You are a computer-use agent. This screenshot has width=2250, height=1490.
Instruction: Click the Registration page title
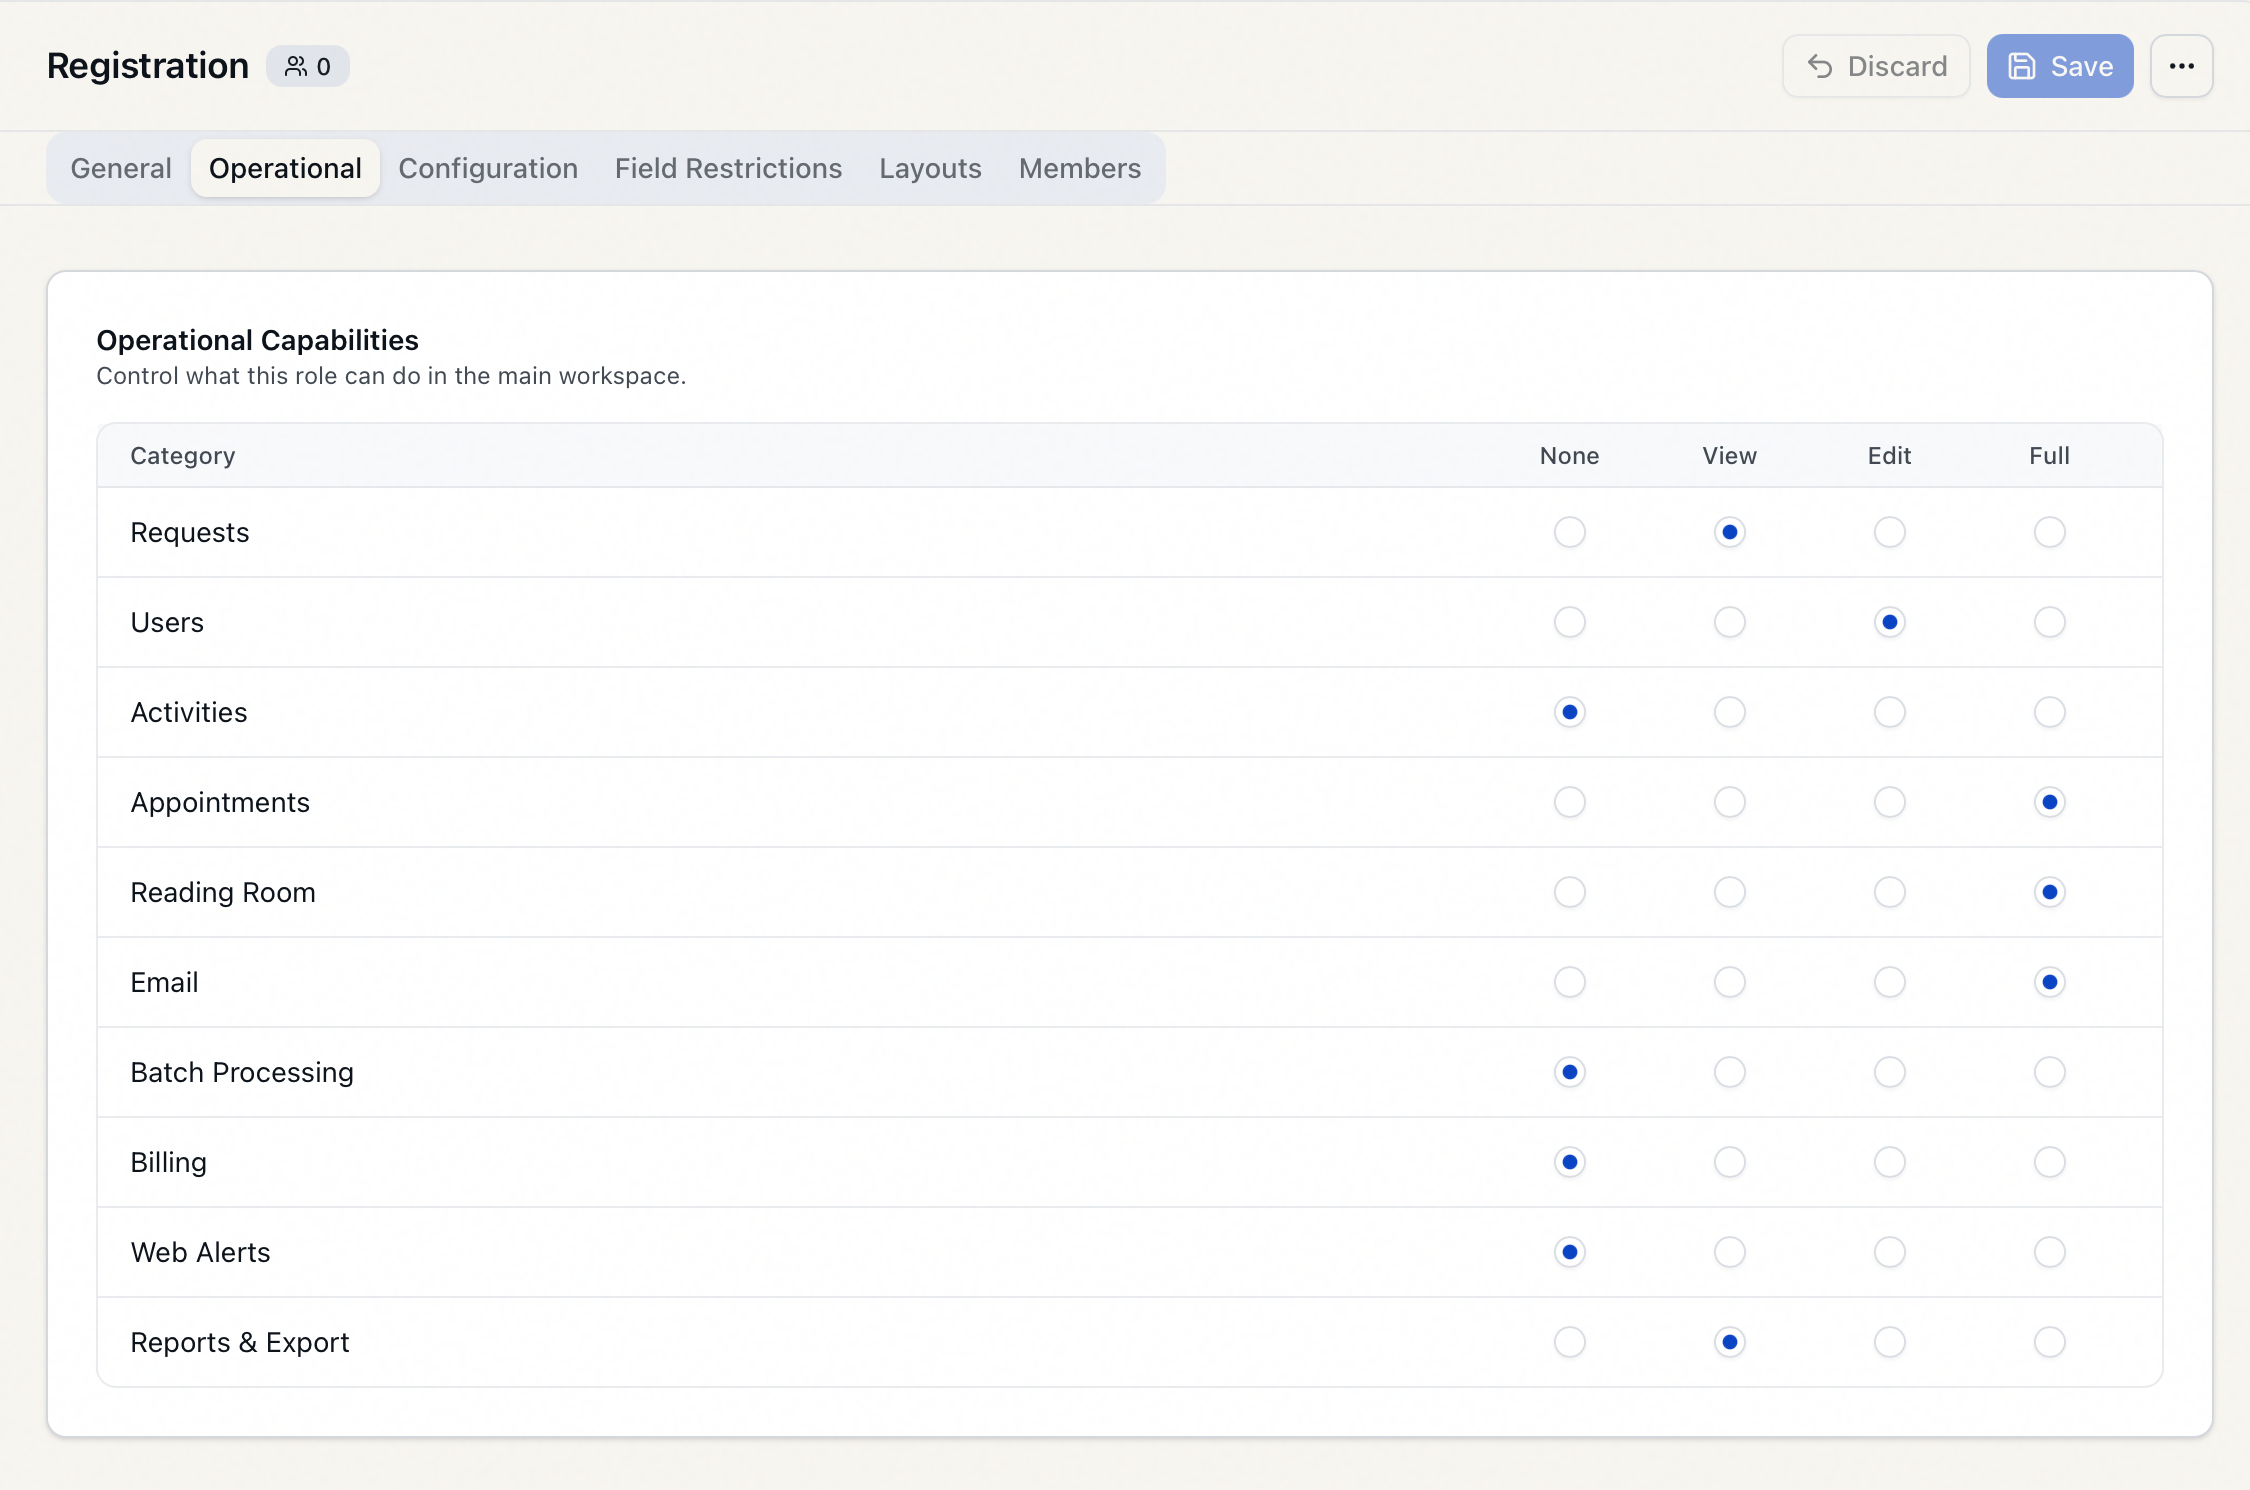click(148, 66)
